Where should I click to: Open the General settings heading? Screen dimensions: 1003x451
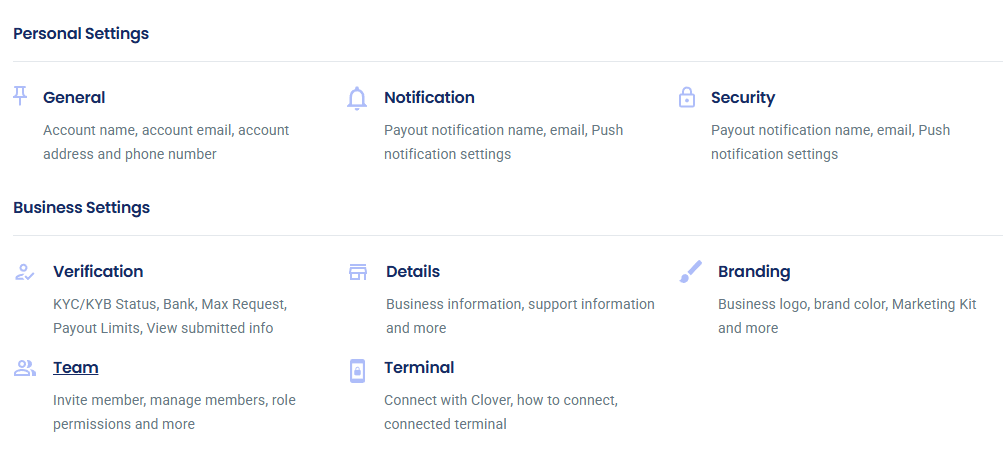click(74, 98)
